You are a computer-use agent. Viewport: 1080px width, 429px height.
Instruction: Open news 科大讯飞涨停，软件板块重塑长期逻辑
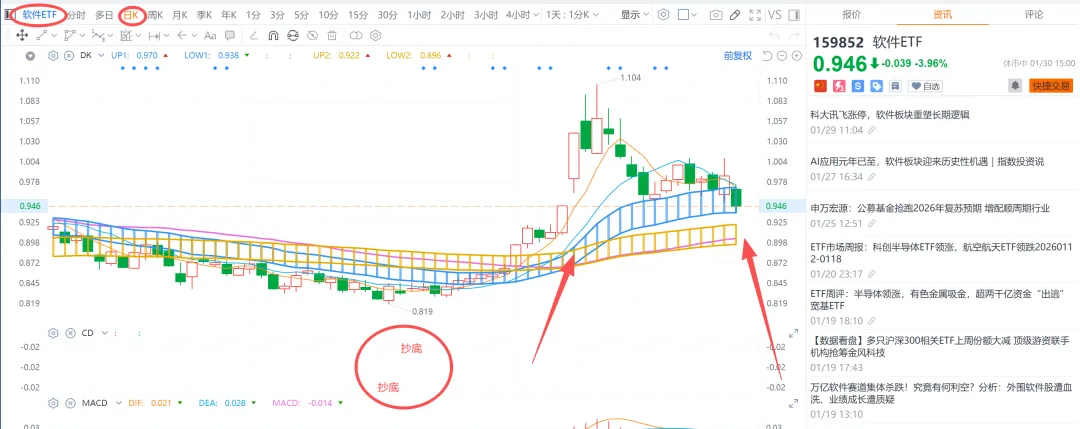[x=891, y=115]
